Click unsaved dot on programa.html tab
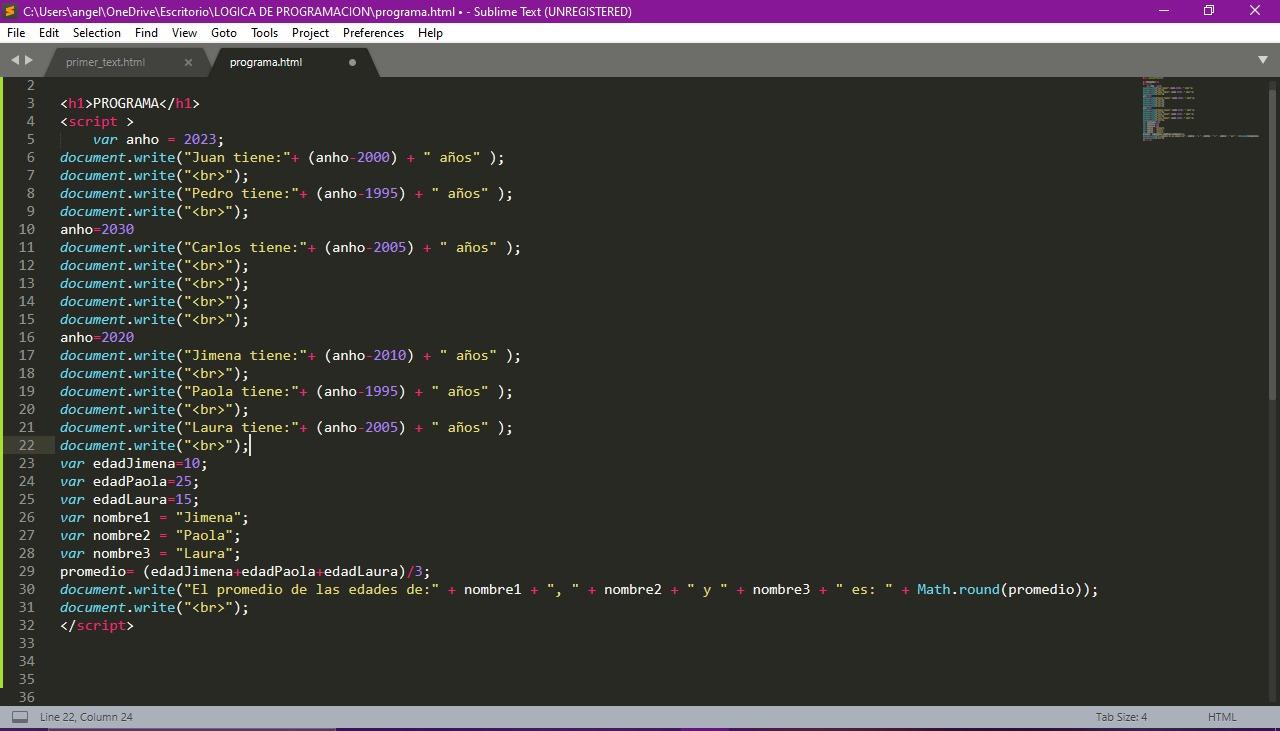 tap(352, 62)
